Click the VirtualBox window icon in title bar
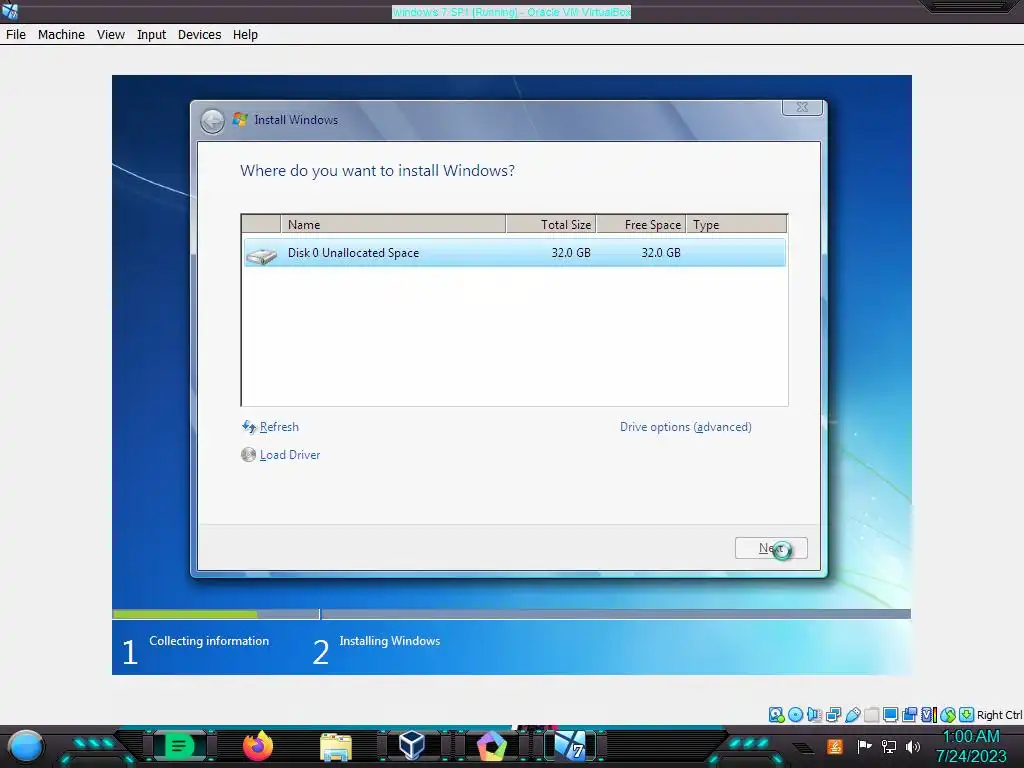The image size is (1024, 768). pyautogui.click(x=10, y=10)
